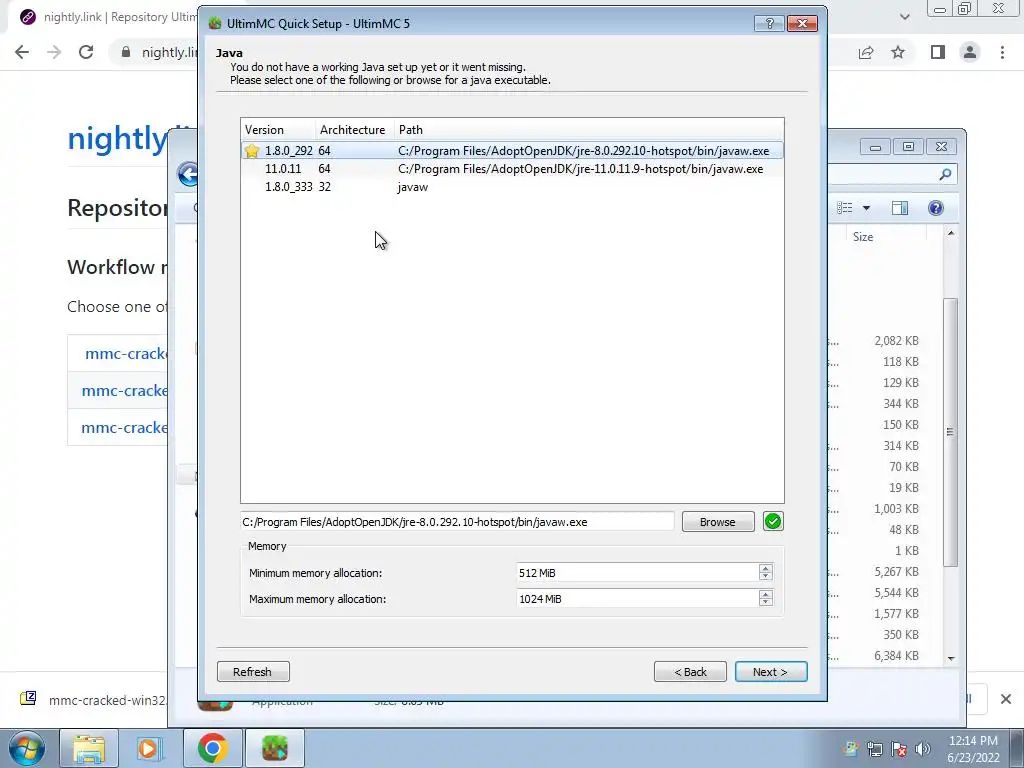Screen dimensions: 1024x768
Task: Open File Explorer from the taskbar
Action: click(89, 748)
